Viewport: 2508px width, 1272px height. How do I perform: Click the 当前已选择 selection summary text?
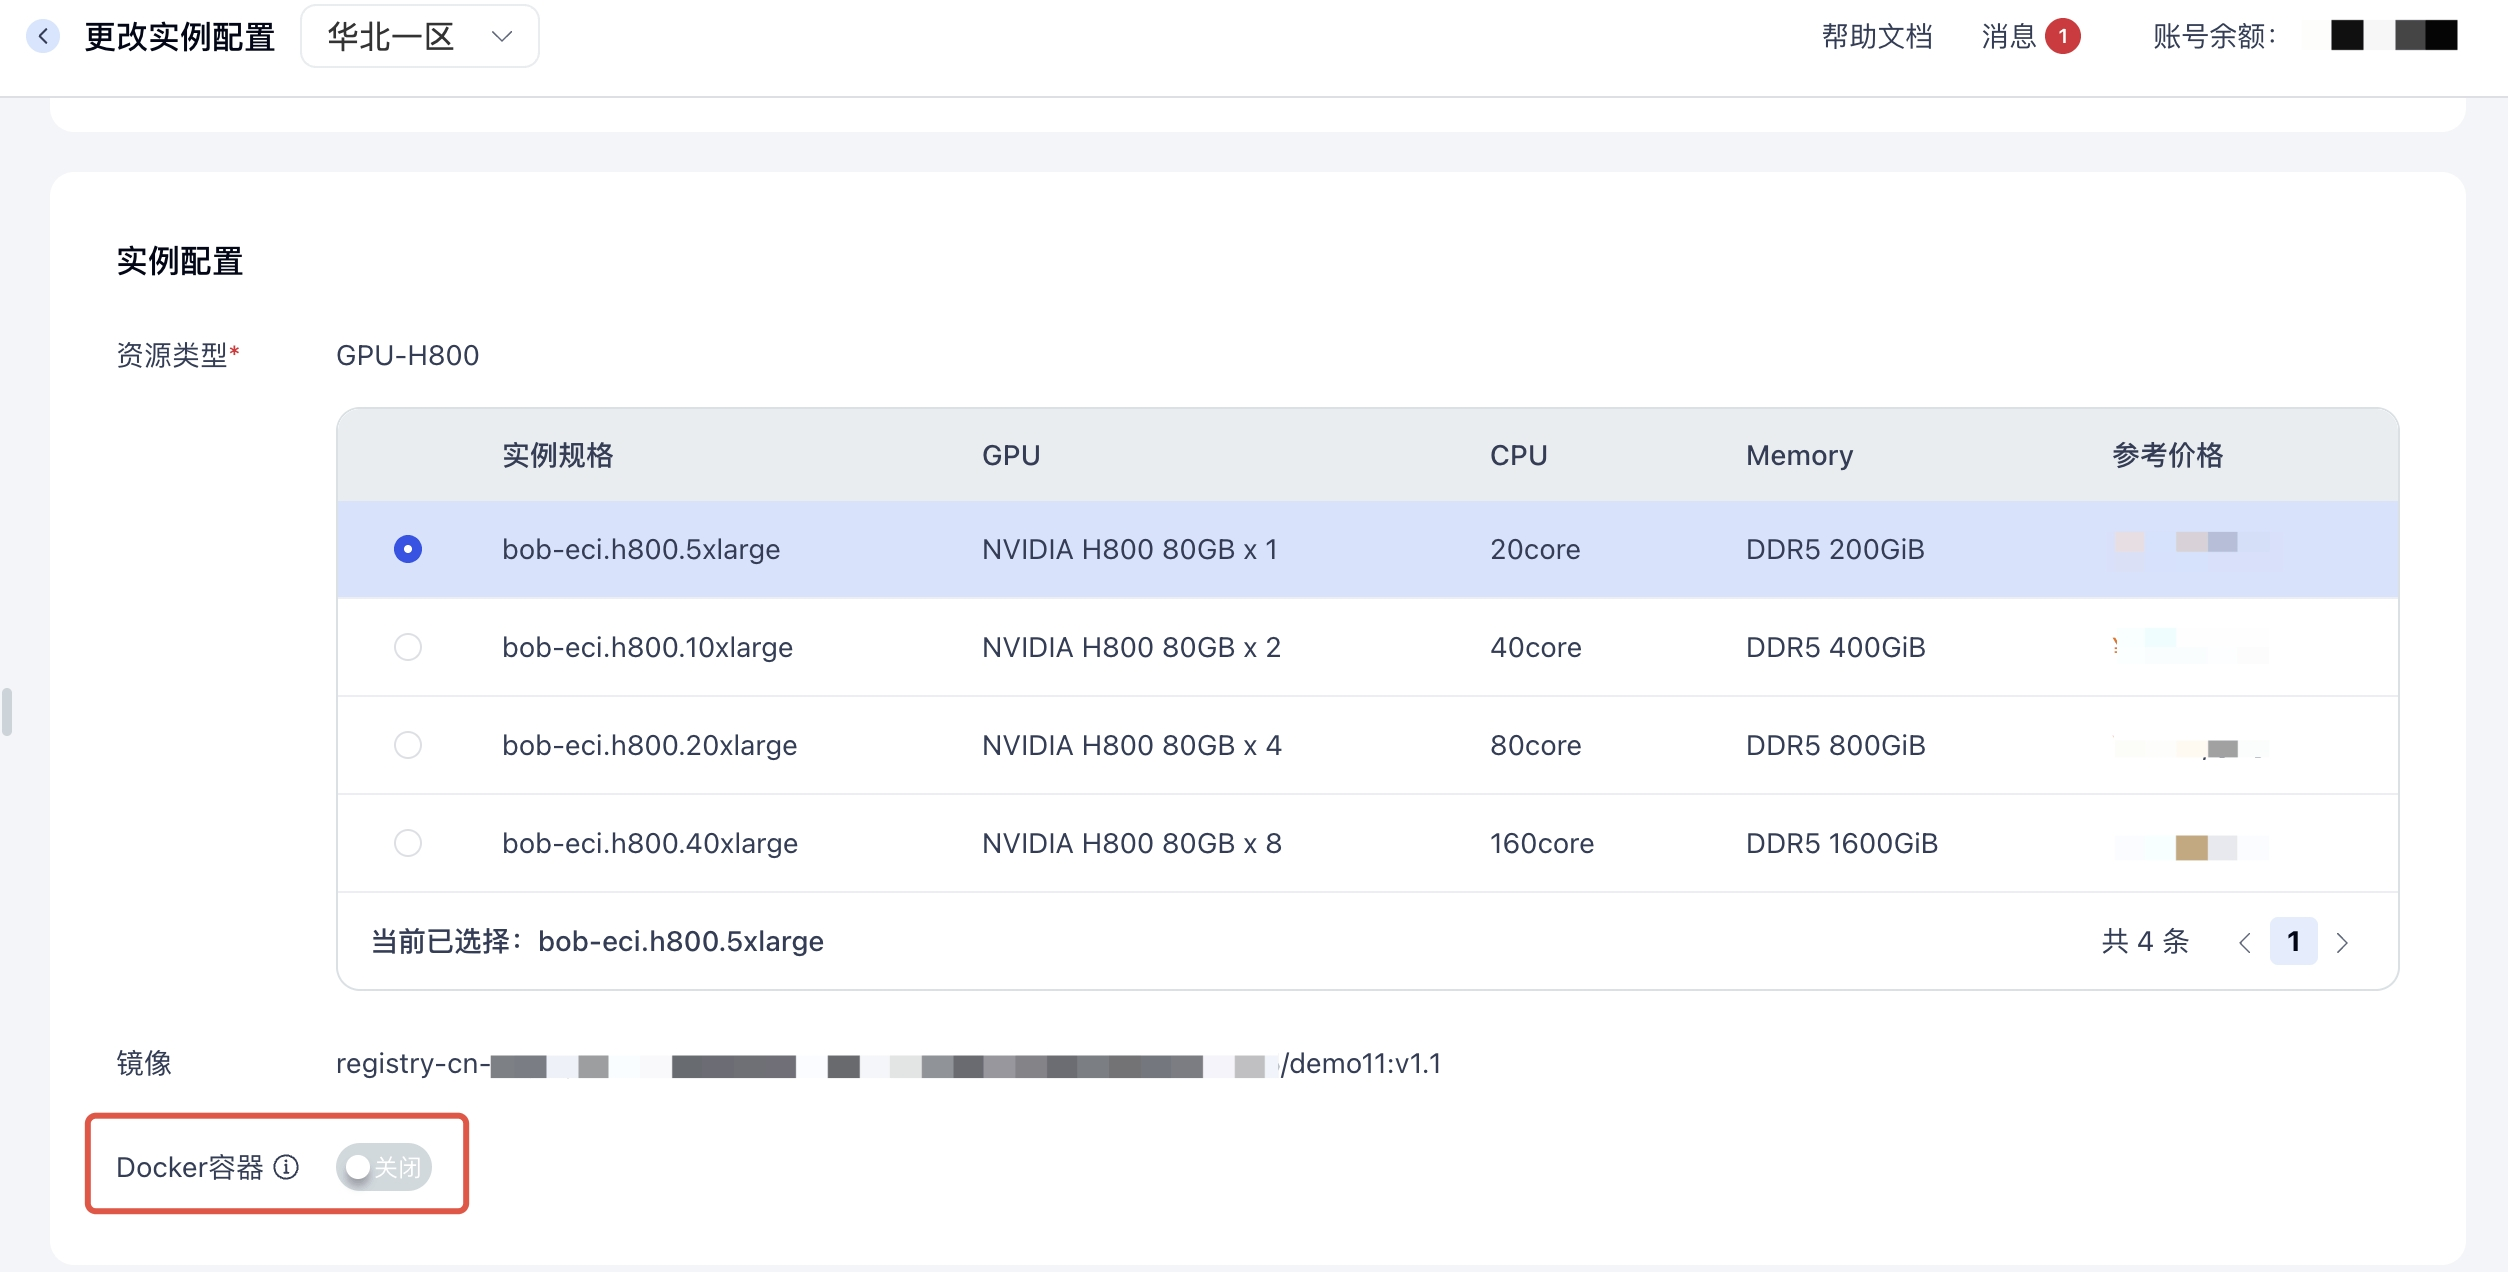point(597,941)
